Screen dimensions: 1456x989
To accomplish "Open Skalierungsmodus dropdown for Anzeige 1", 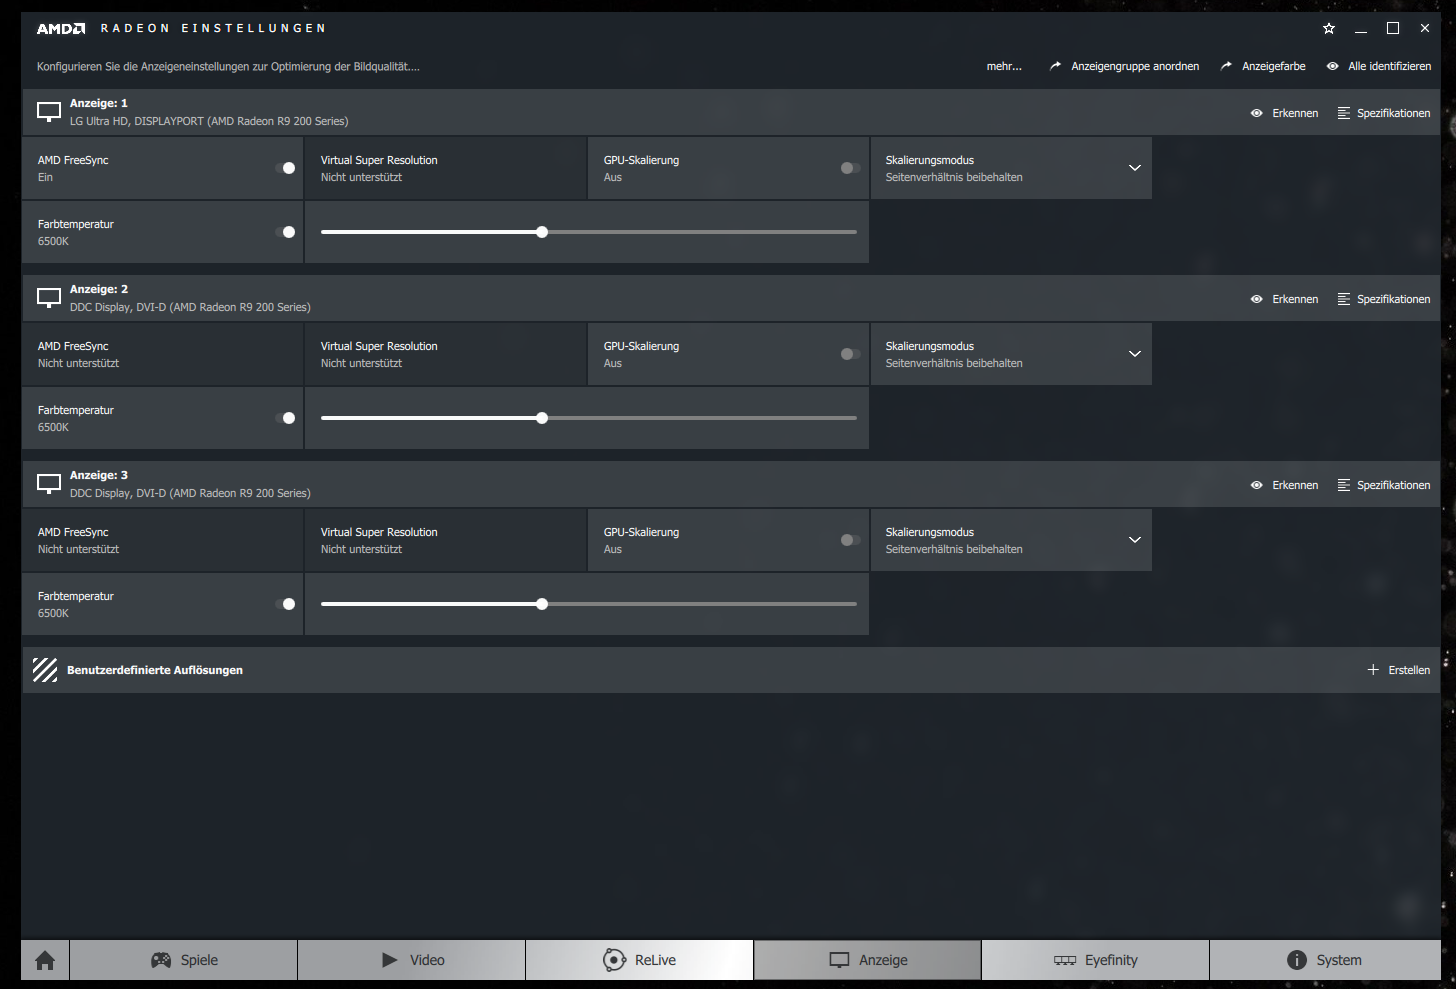I will [1011, 168].
